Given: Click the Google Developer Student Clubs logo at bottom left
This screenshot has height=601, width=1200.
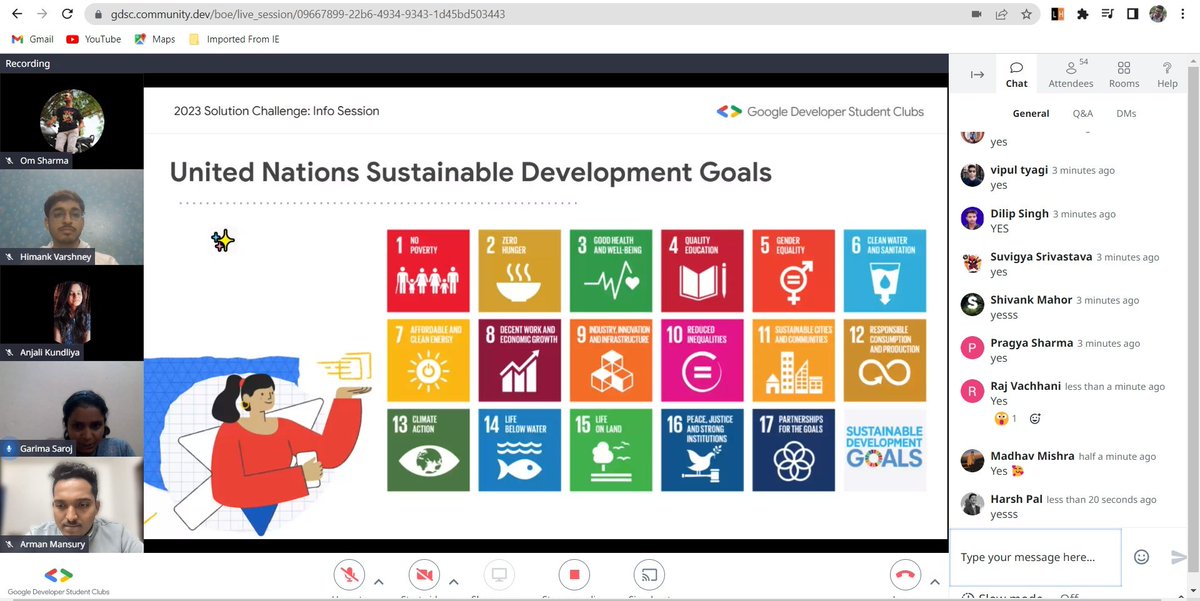Looking at the screenshot, I should point(59,580).
